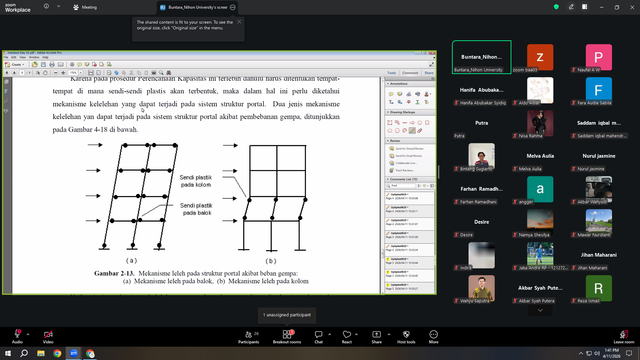This screenshot has width=640, height=360.
Task: Click Share screen icon in Zoom toolbar
Action: (376, 336)
